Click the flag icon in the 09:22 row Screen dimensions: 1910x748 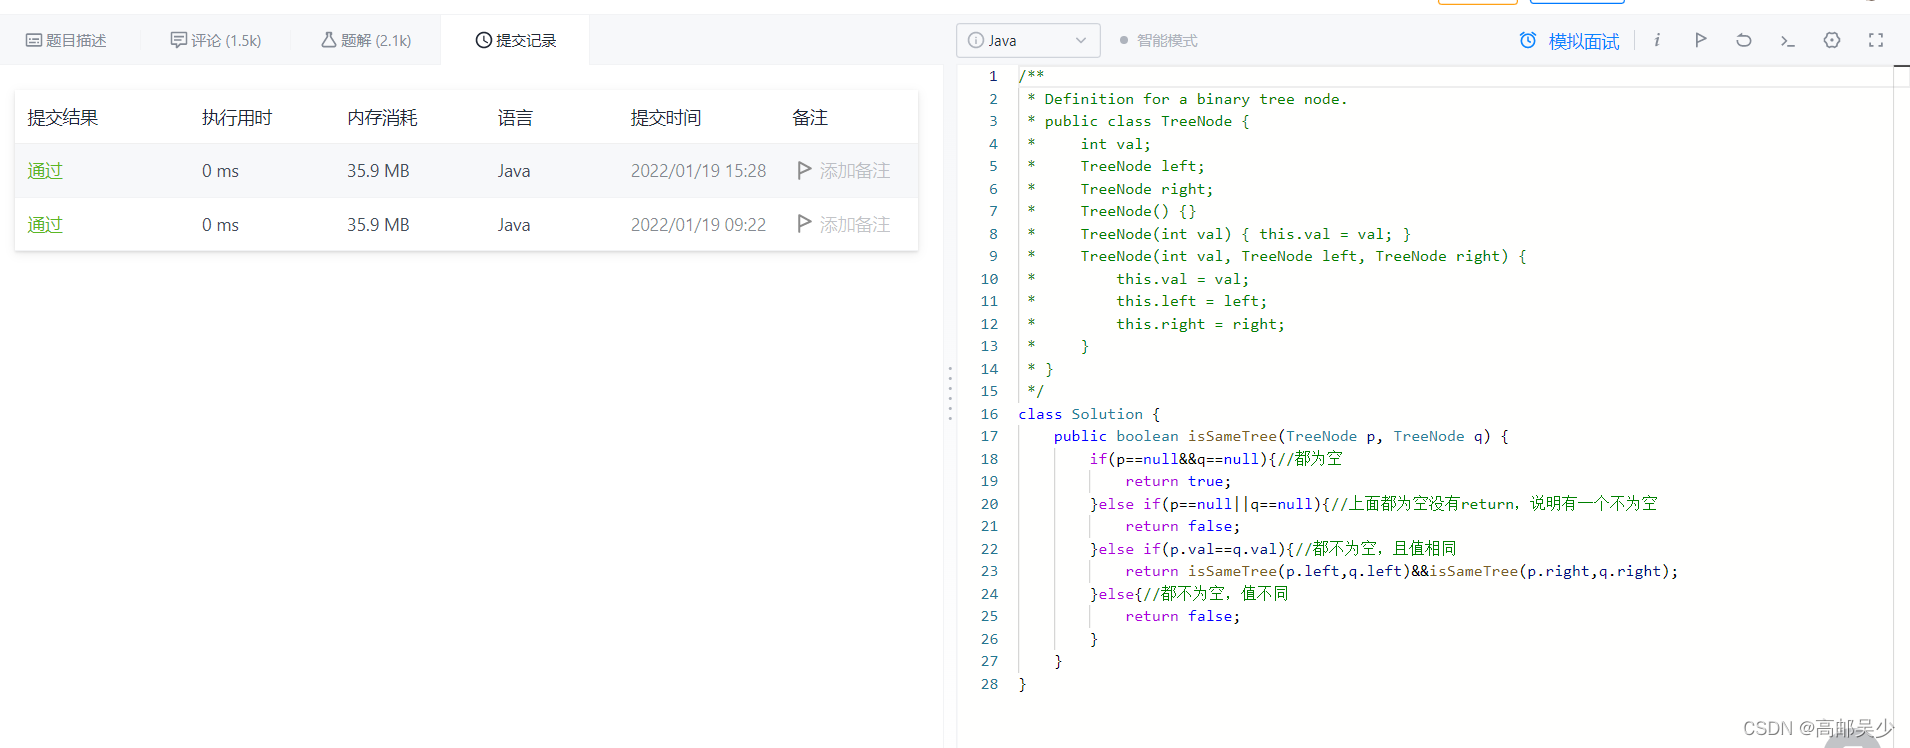pyautogui.click(x=804, y=224)
